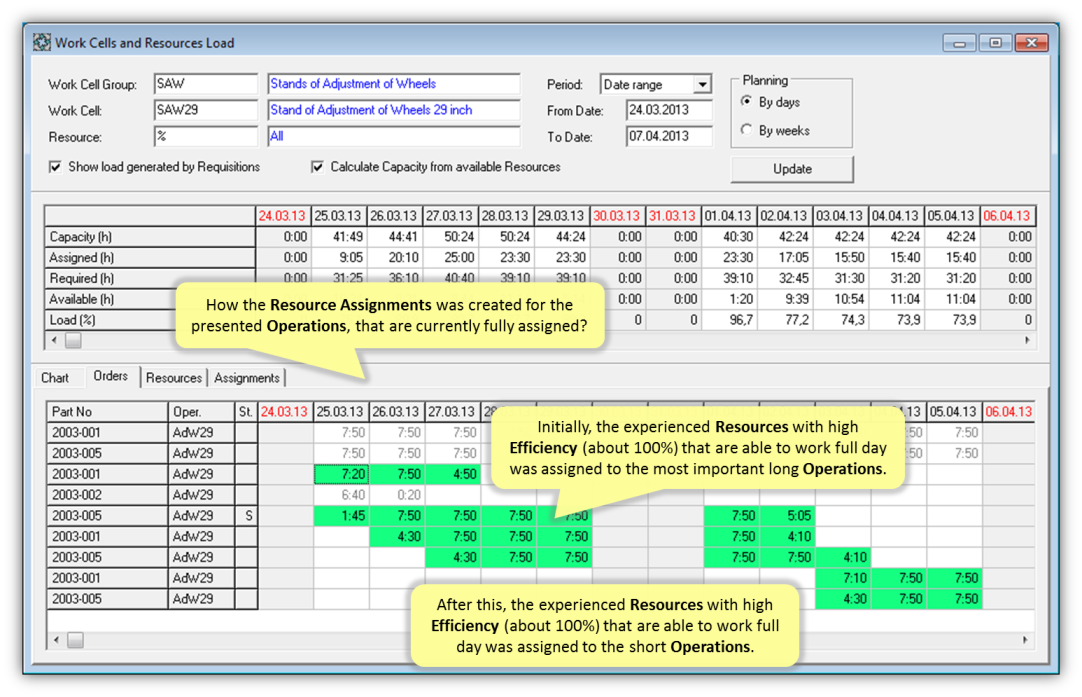Click the 0:20 cell in 2003-002 row
This screenshot has width=1082, height=697.
coord(397,495)
